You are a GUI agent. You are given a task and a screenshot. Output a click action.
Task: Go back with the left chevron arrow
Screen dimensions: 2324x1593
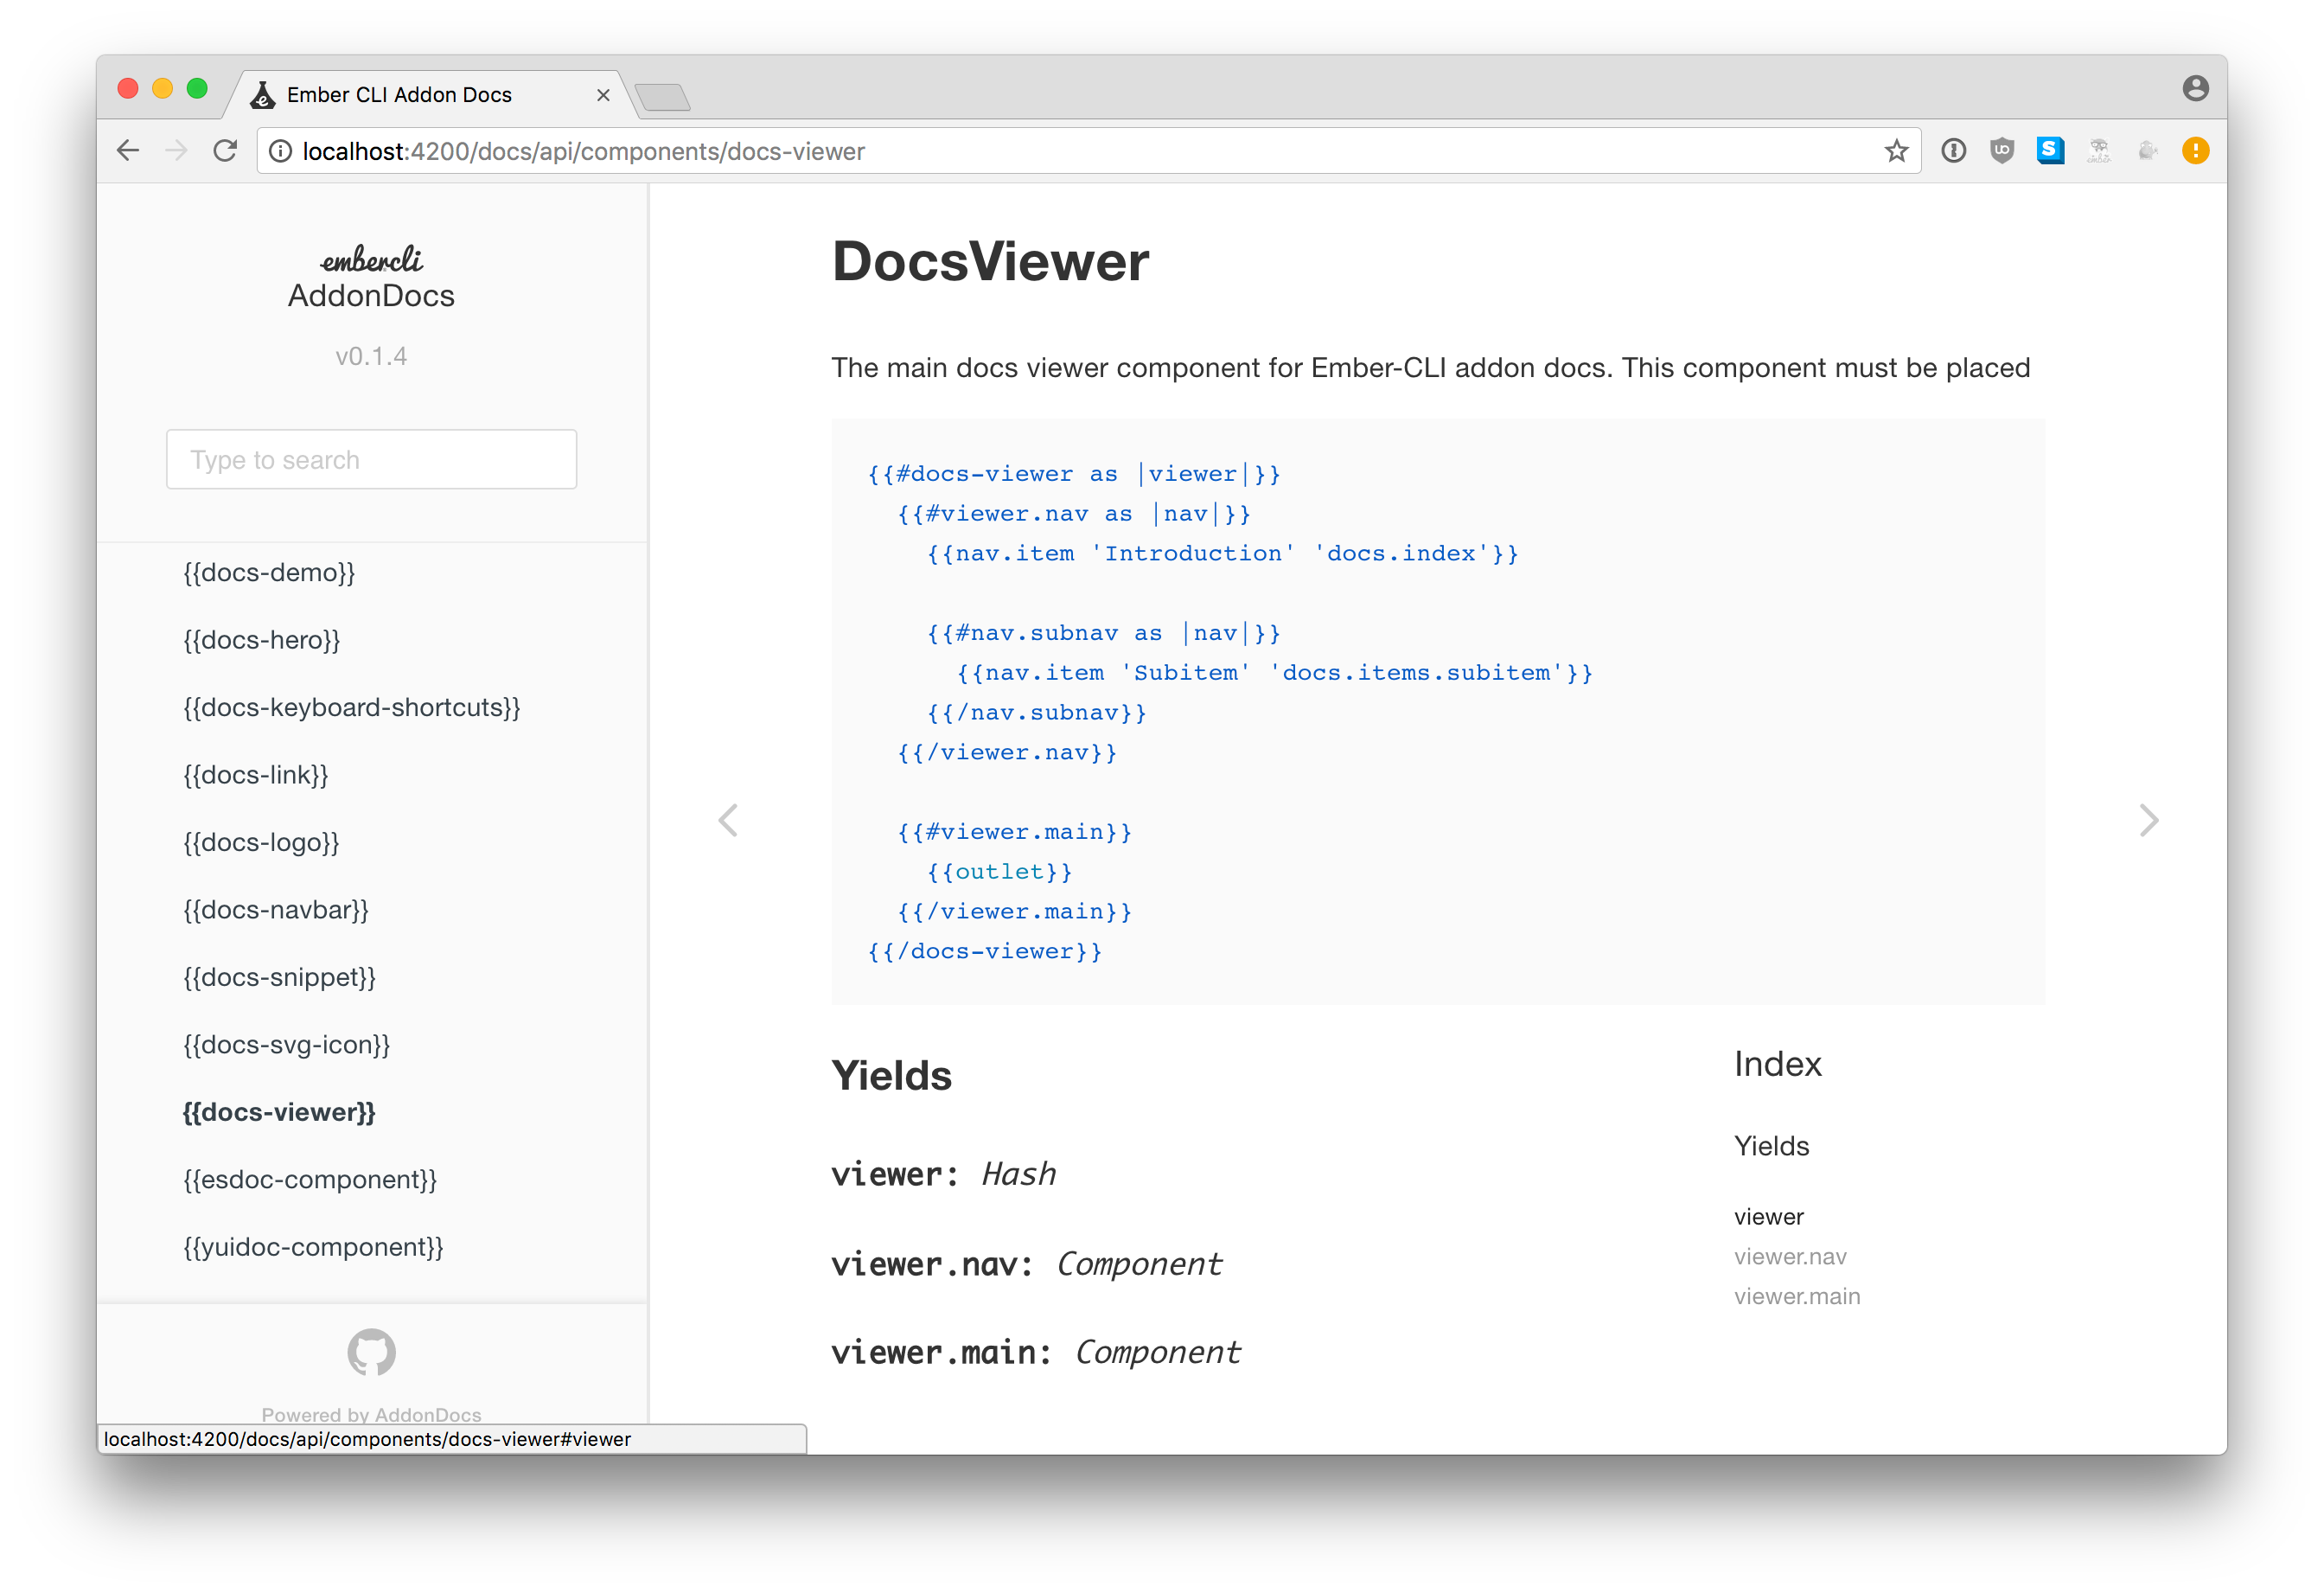point(728,820)
